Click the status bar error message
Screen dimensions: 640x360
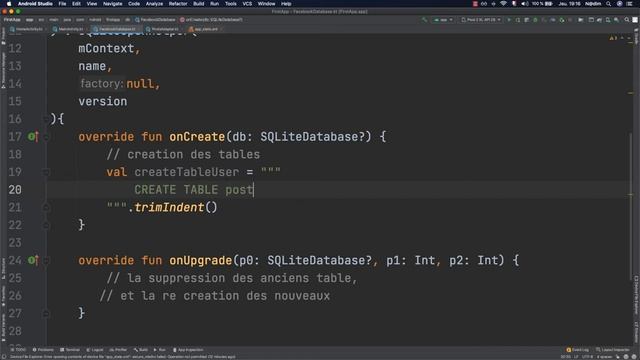point(122,357)
